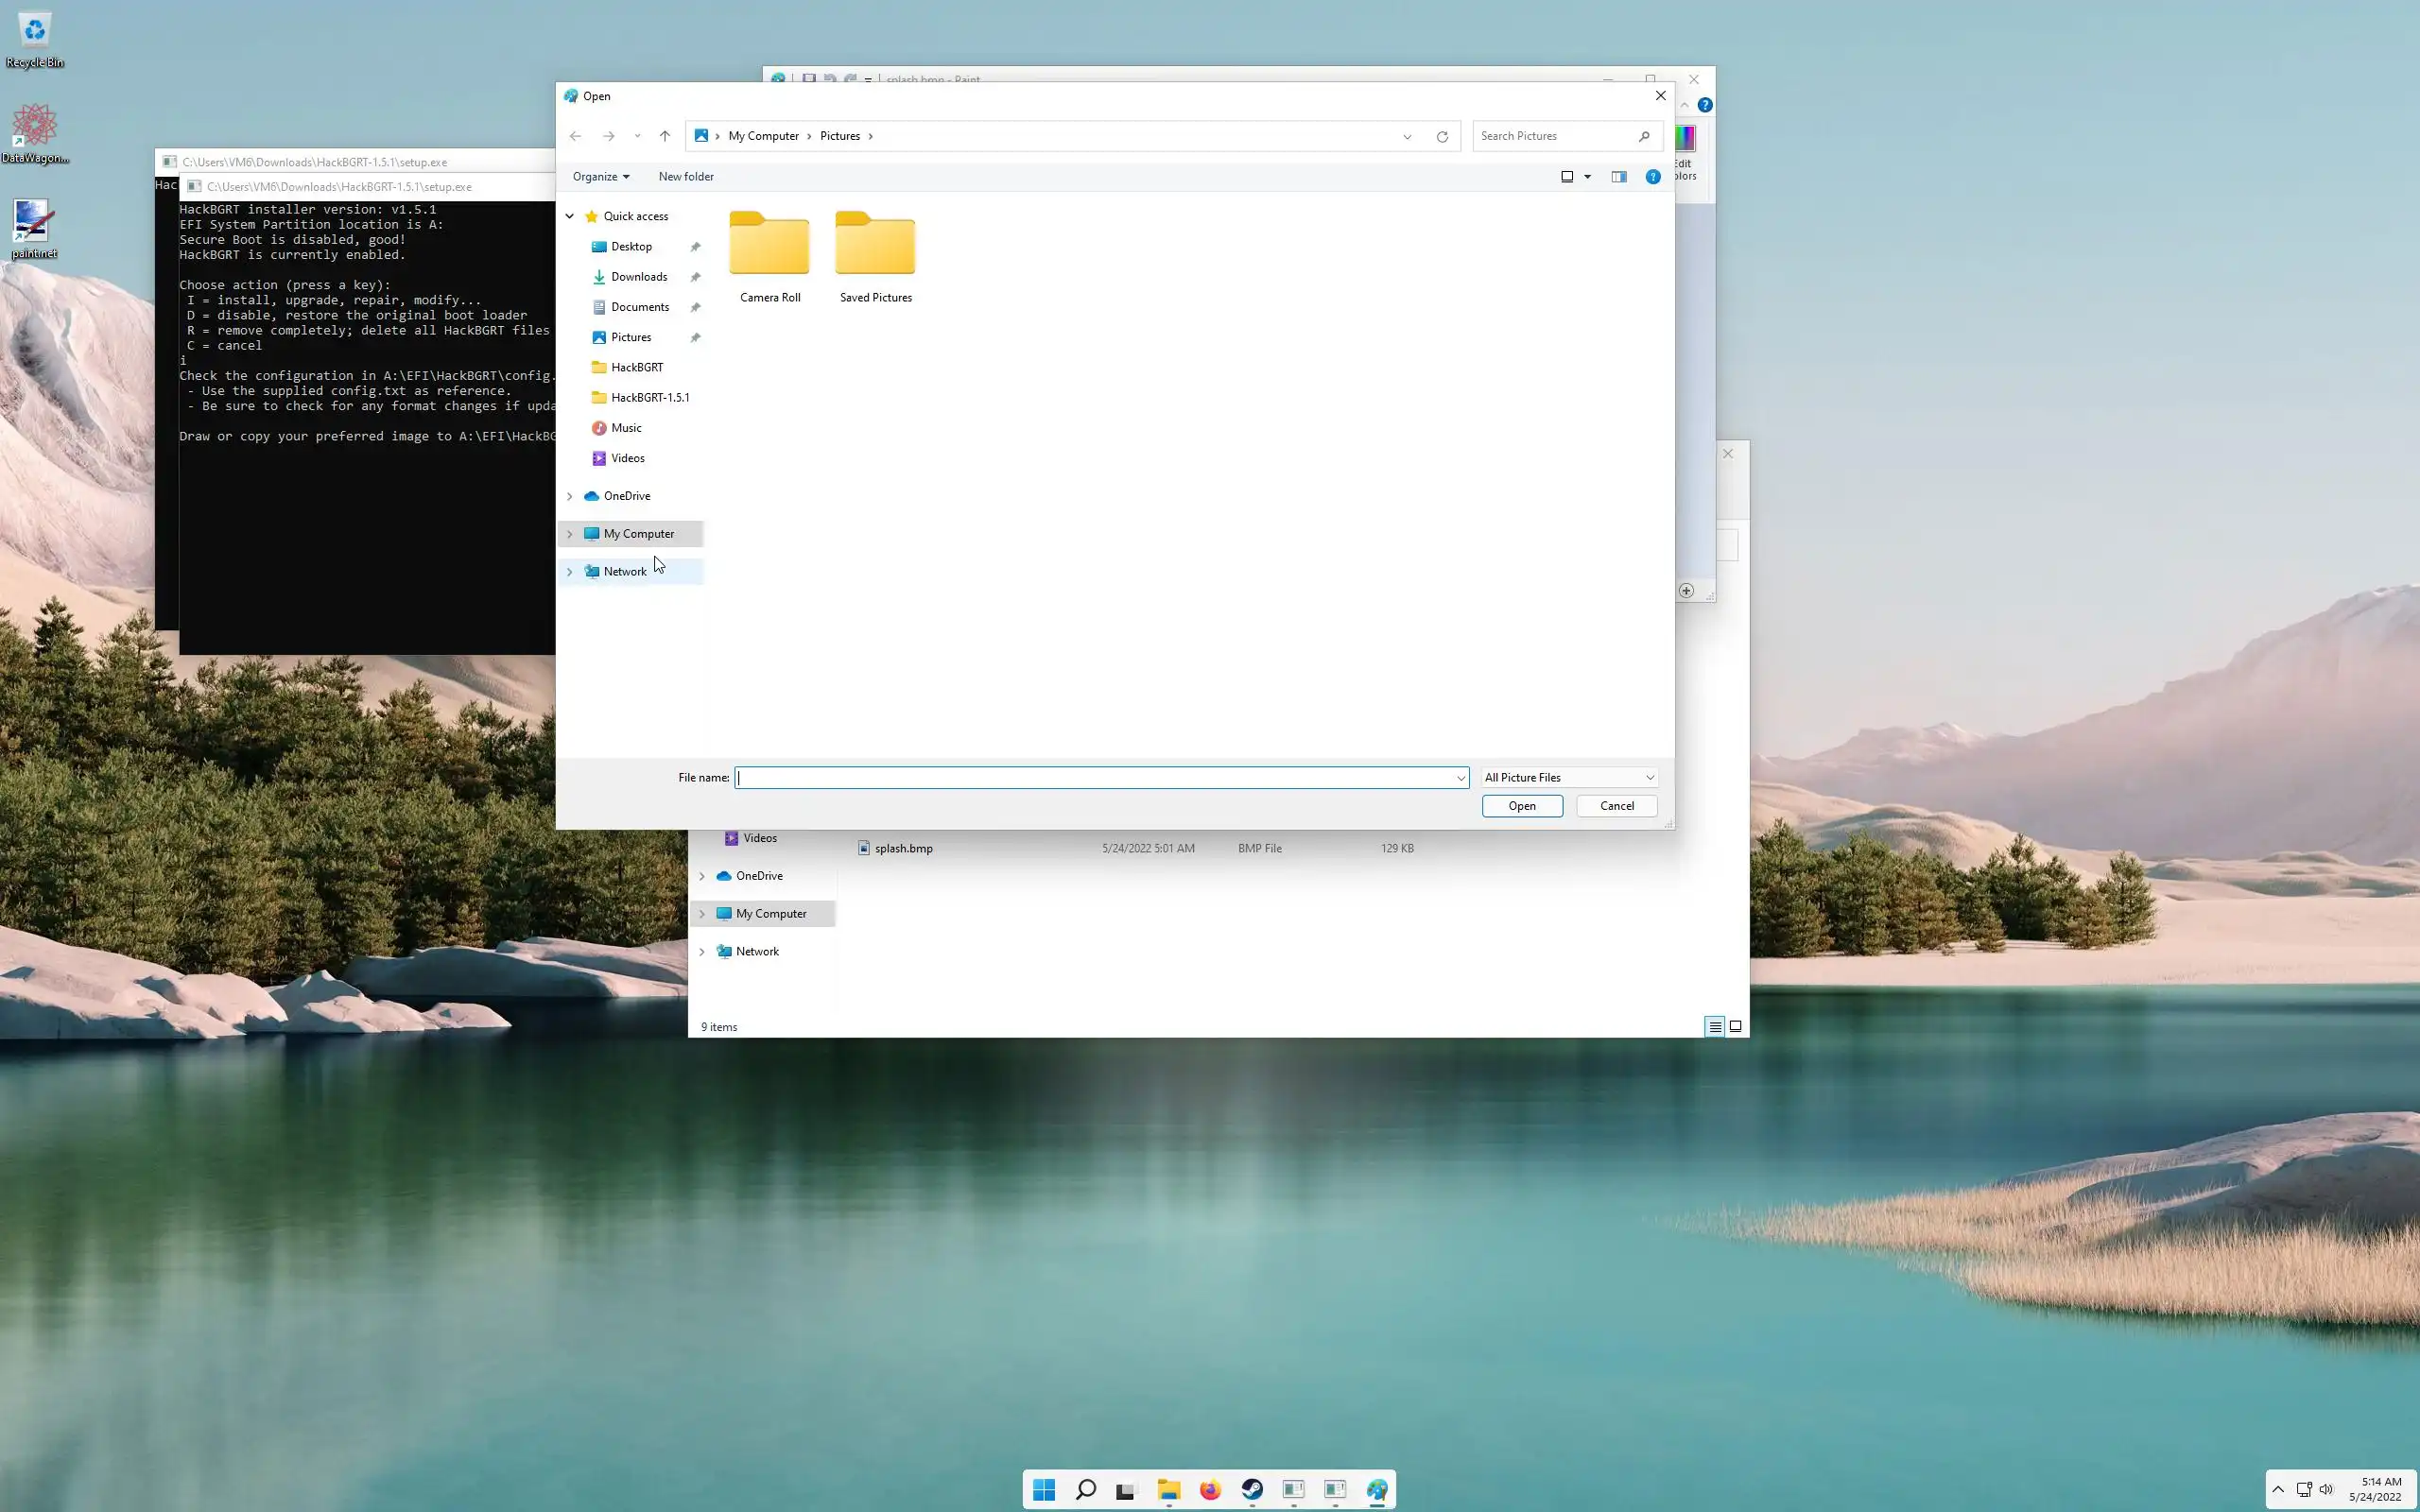2420x1512 pixels.
Task: Click the Refresh icon in address bar
Action: tap(1442, 136)
